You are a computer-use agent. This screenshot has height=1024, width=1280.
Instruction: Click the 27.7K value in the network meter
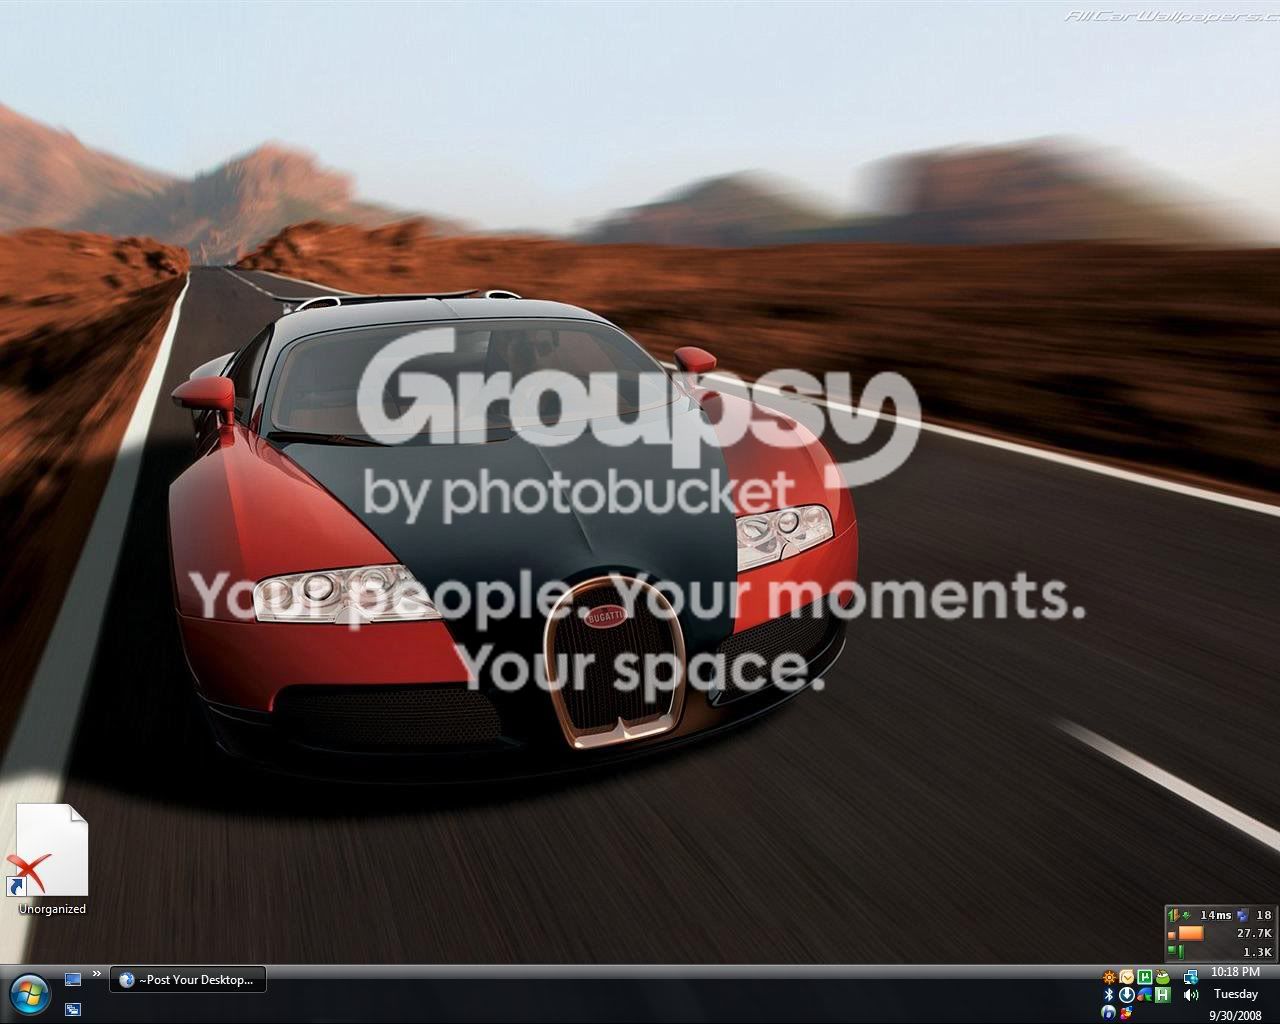[x=1254, y=933]
